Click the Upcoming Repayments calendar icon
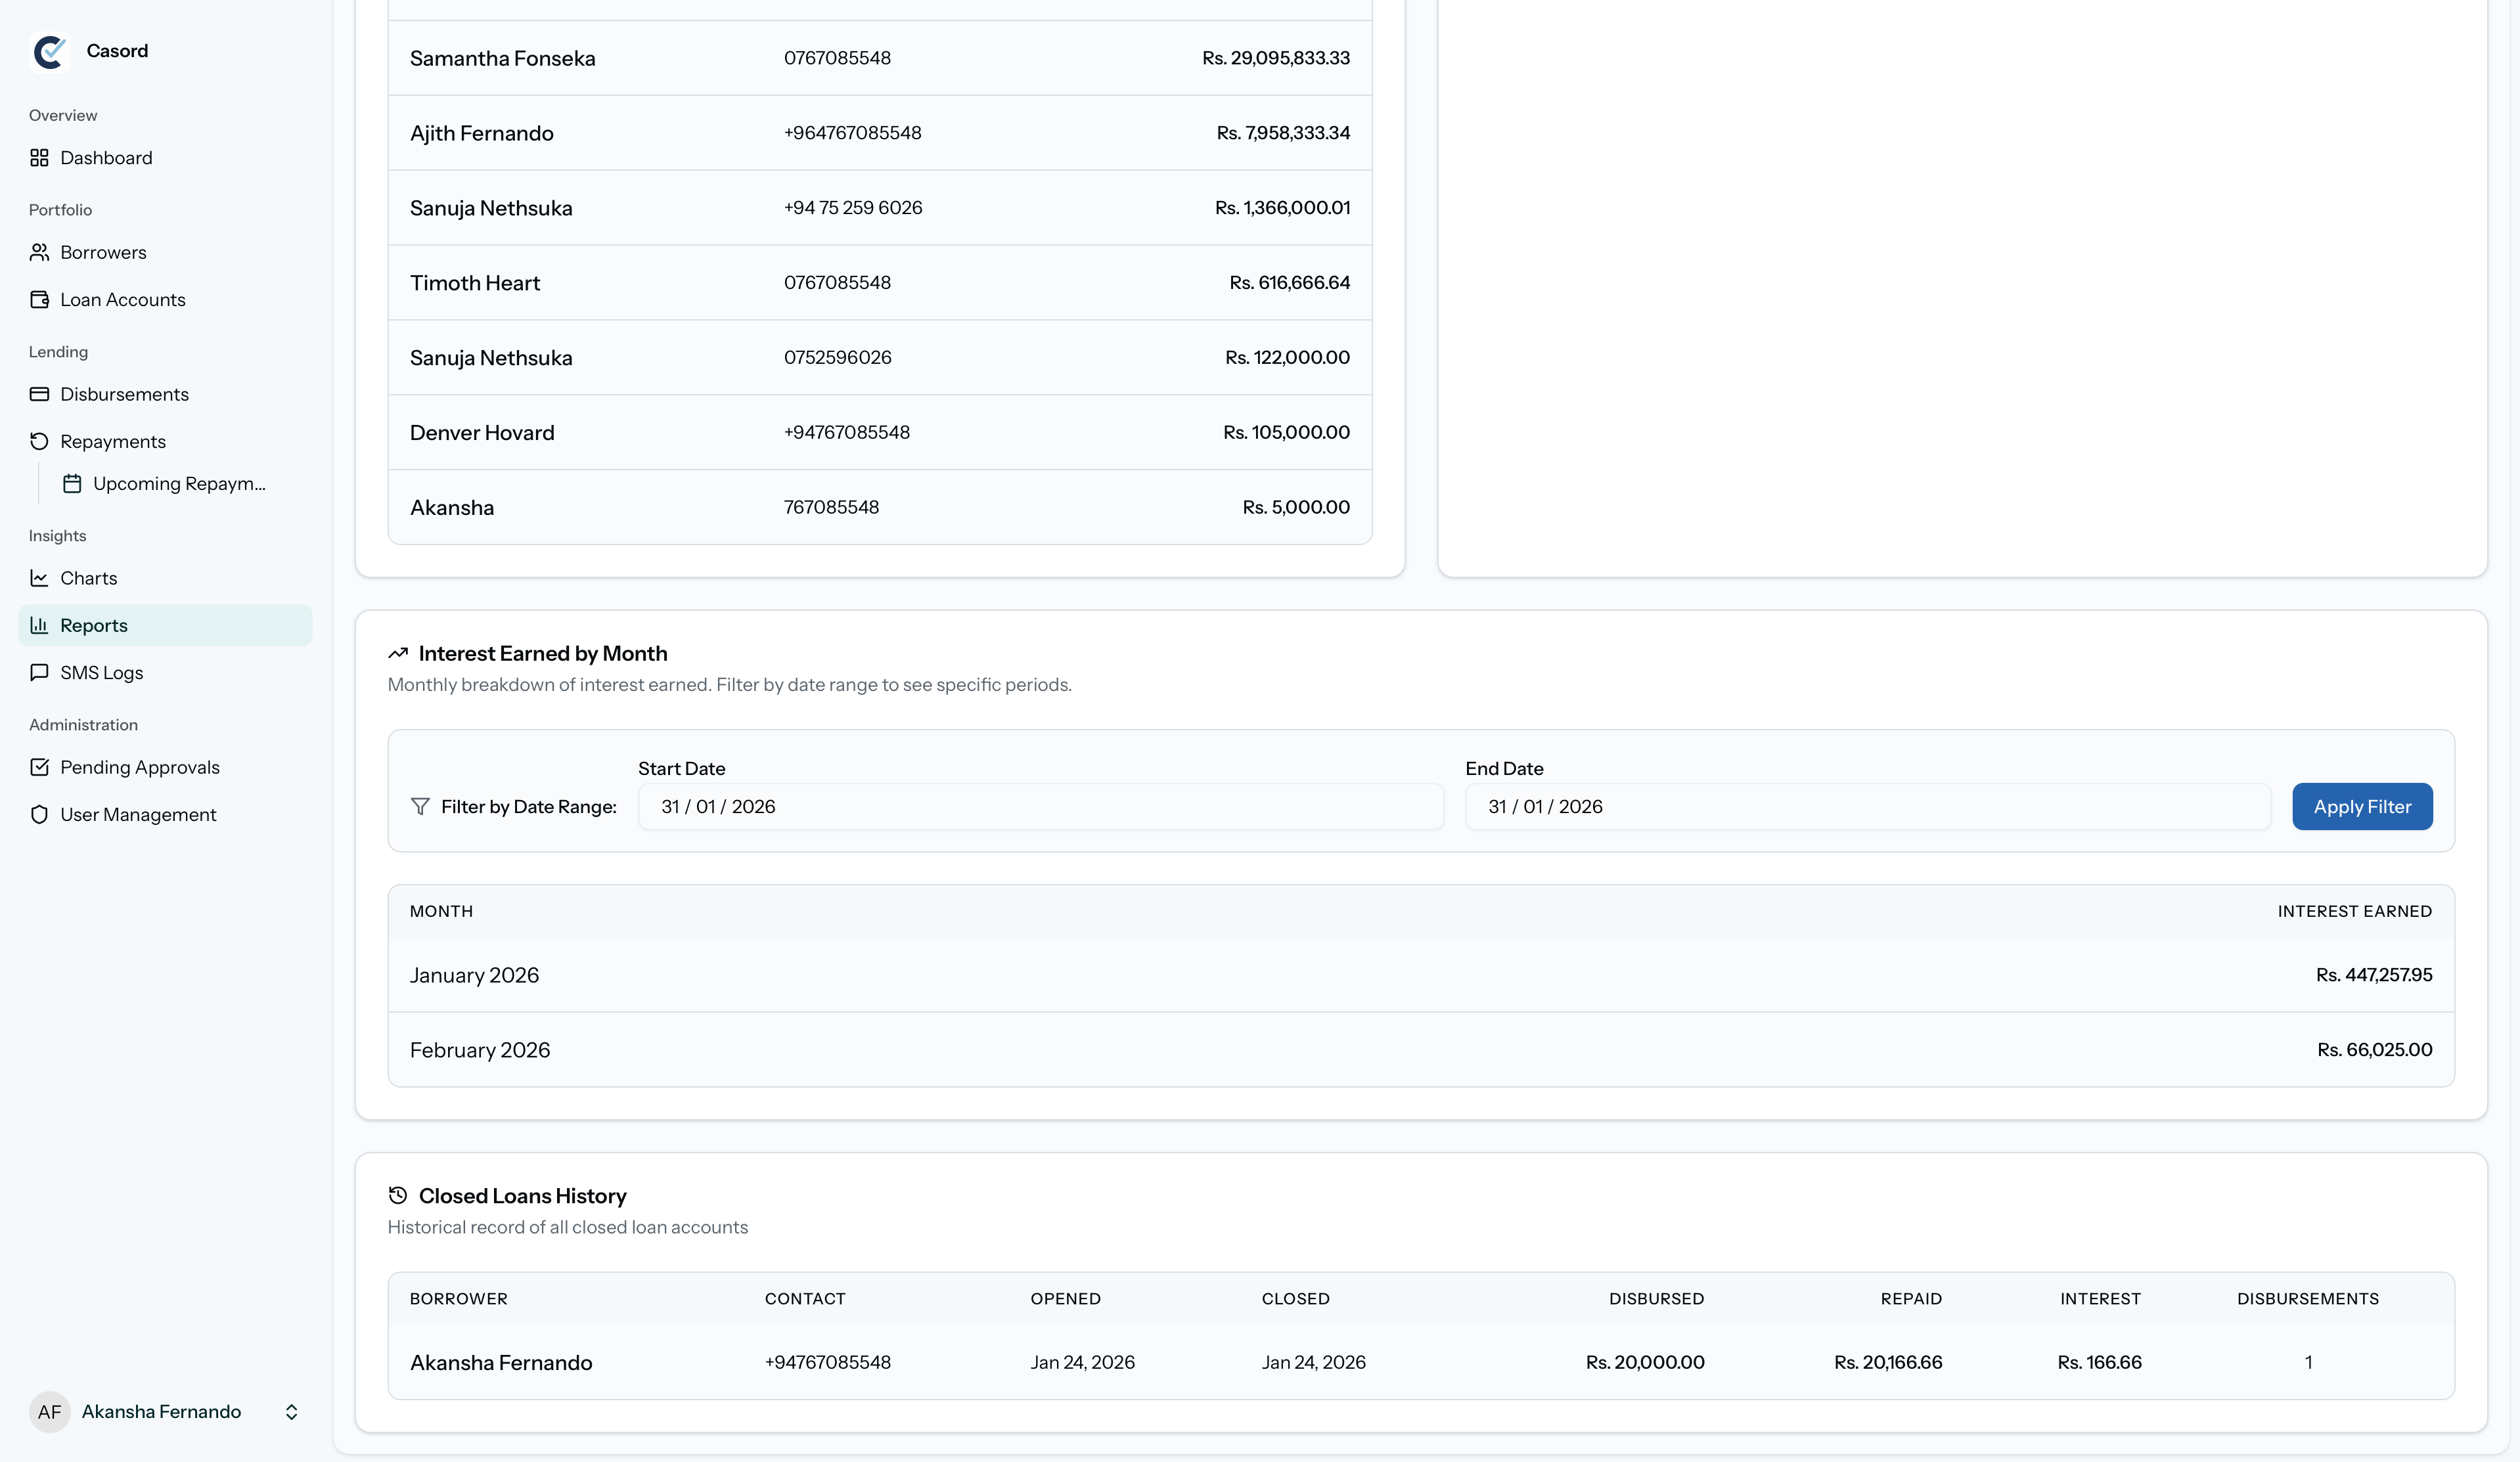This screenshot has height=1462, width=2520. pos(72,484)
